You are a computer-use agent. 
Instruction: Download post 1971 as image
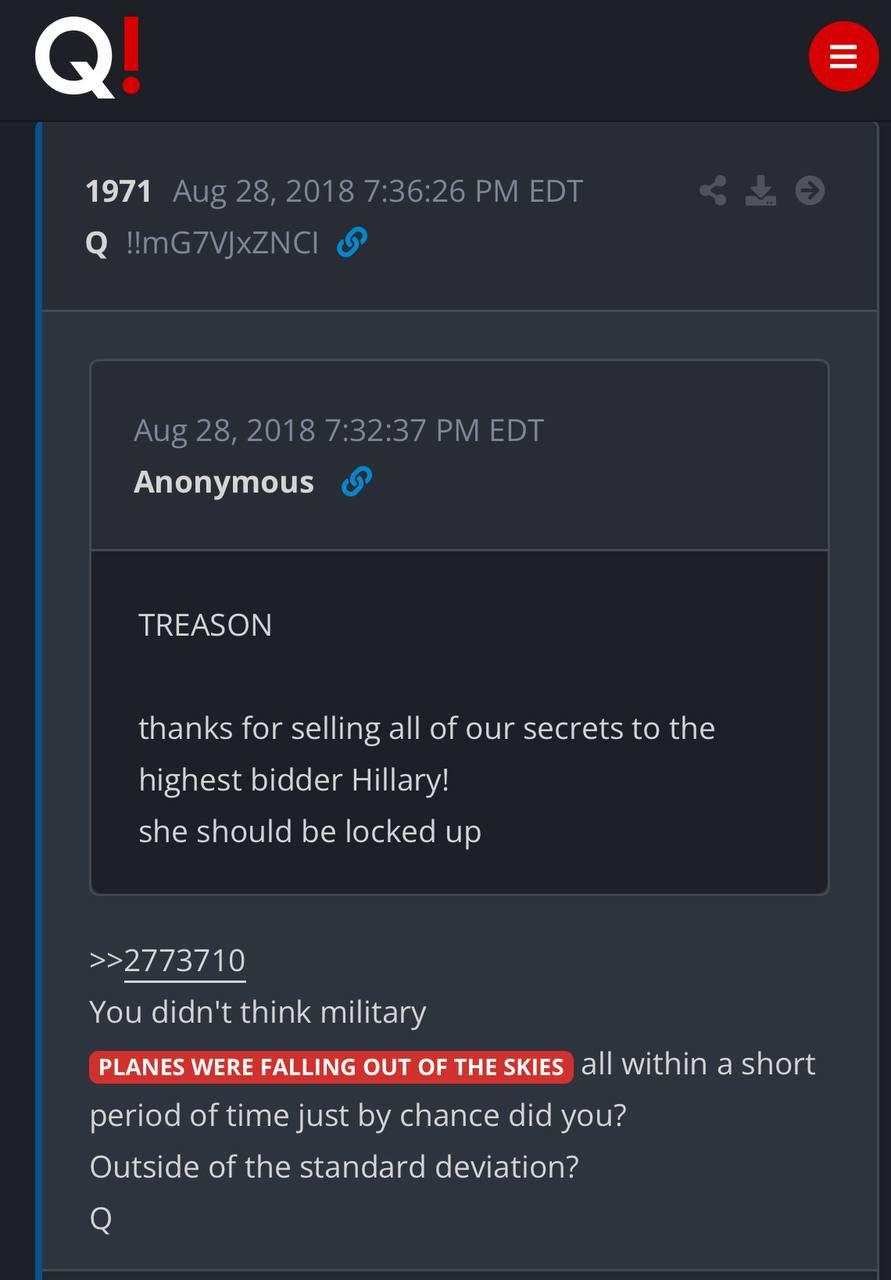(x=761, y=190)
